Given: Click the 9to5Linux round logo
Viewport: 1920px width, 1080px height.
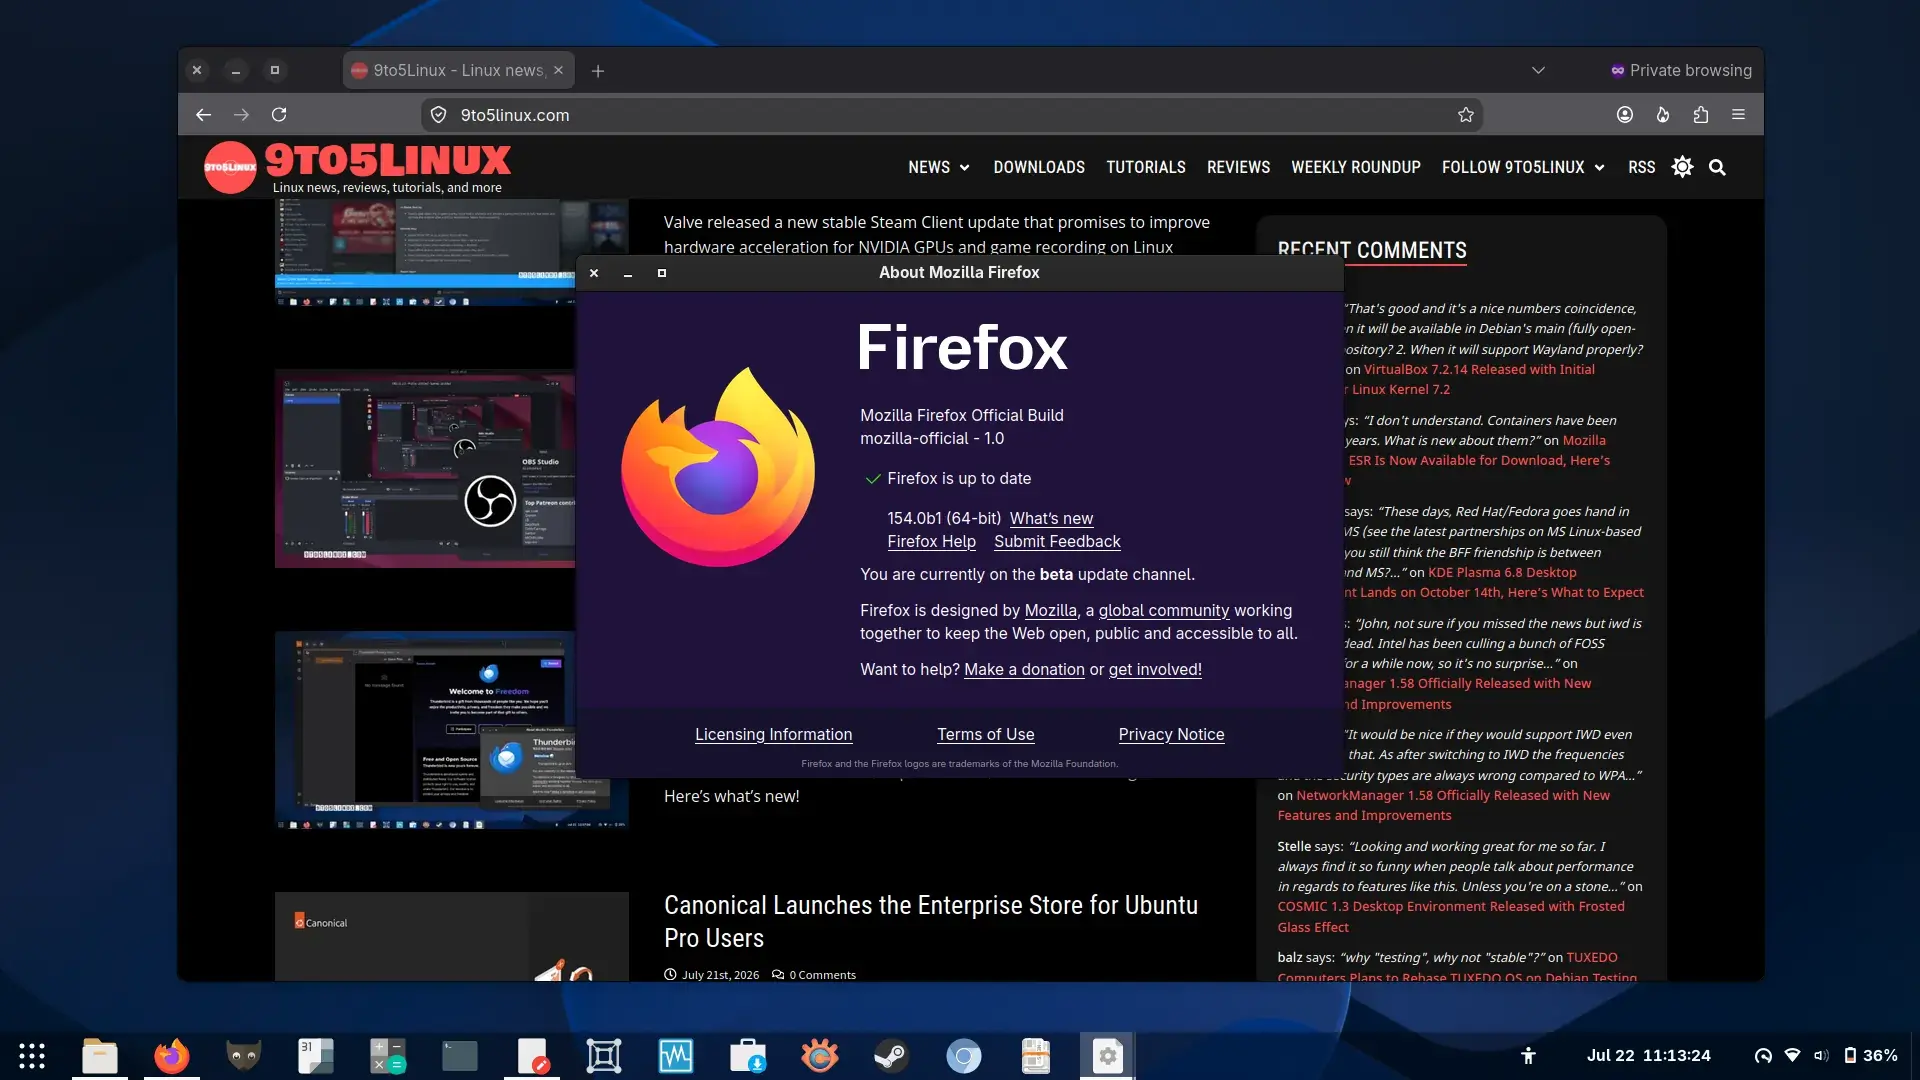Looking at the screenshot, I should [230, 167].
